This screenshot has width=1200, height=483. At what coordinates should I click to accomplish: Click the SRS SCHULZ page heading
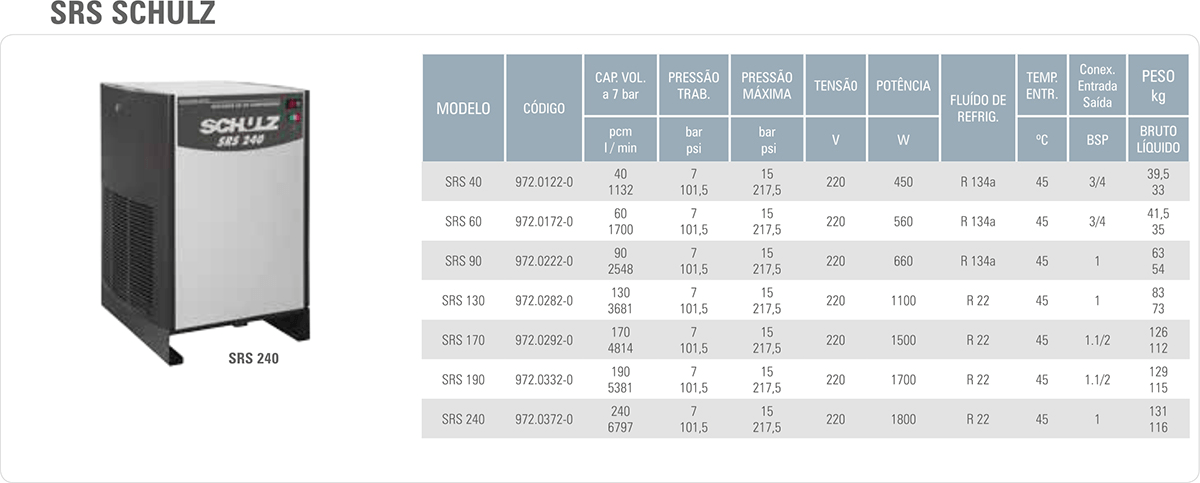click(132, 15)
